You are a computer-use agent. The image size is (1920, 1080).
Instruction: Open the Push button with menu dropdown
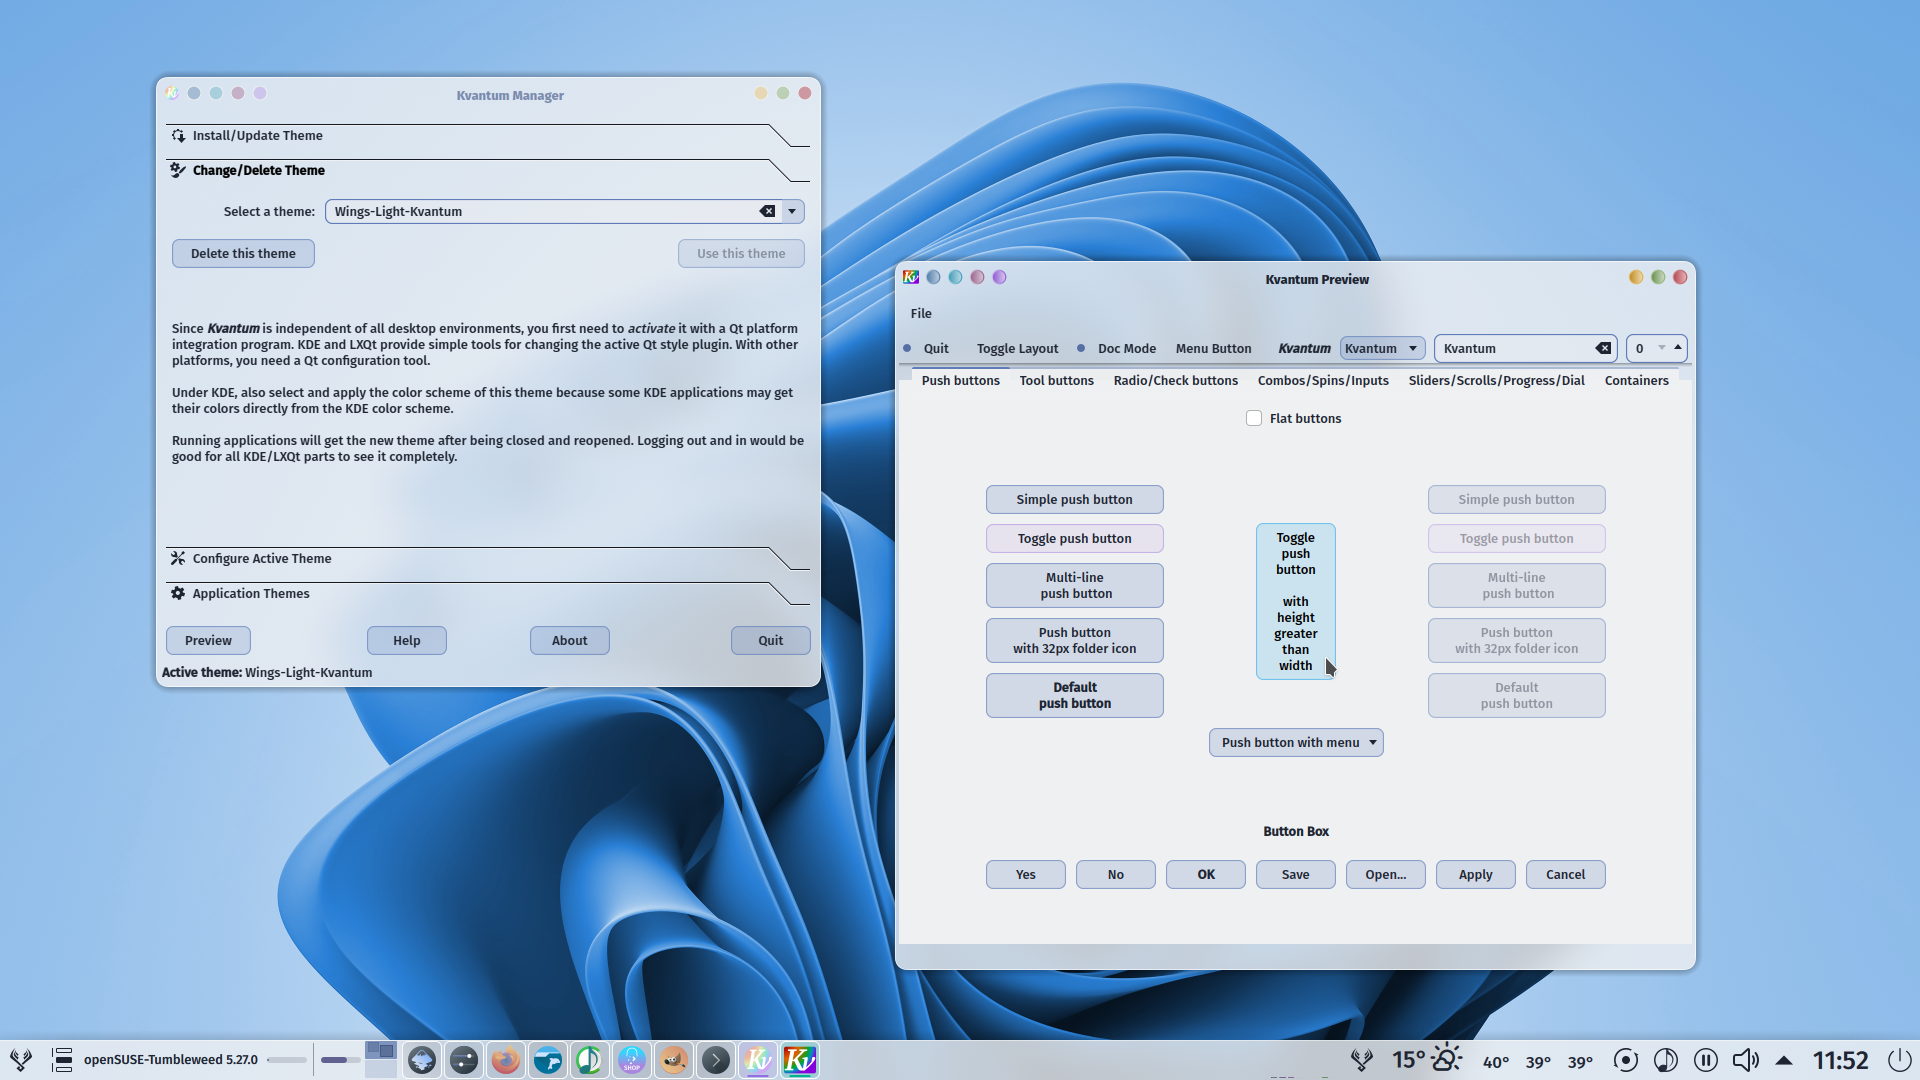coord(1296,742)
